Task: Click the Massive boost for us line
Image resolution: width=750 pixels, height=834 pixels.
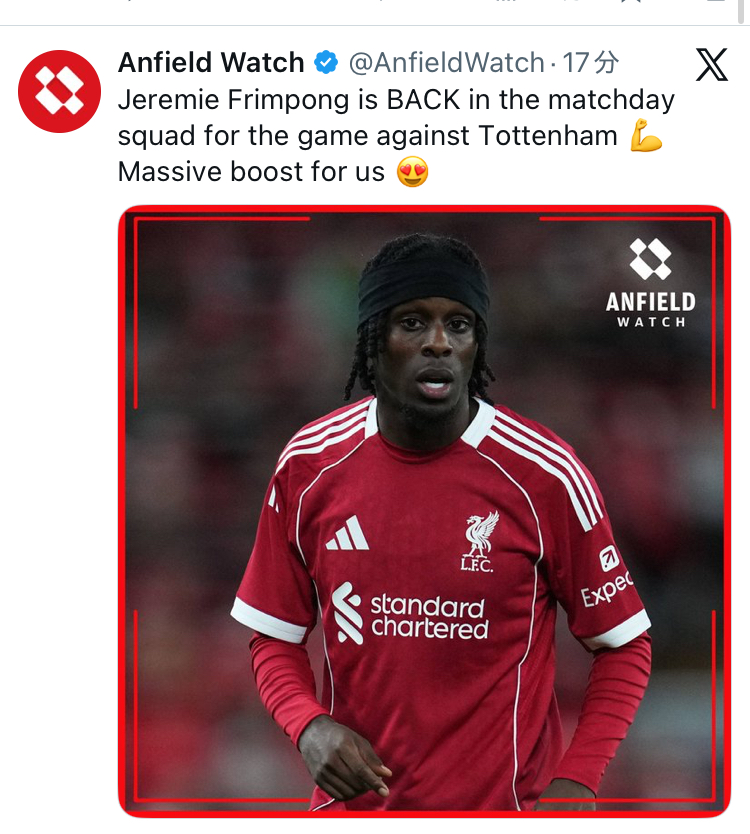Action: 251,172
